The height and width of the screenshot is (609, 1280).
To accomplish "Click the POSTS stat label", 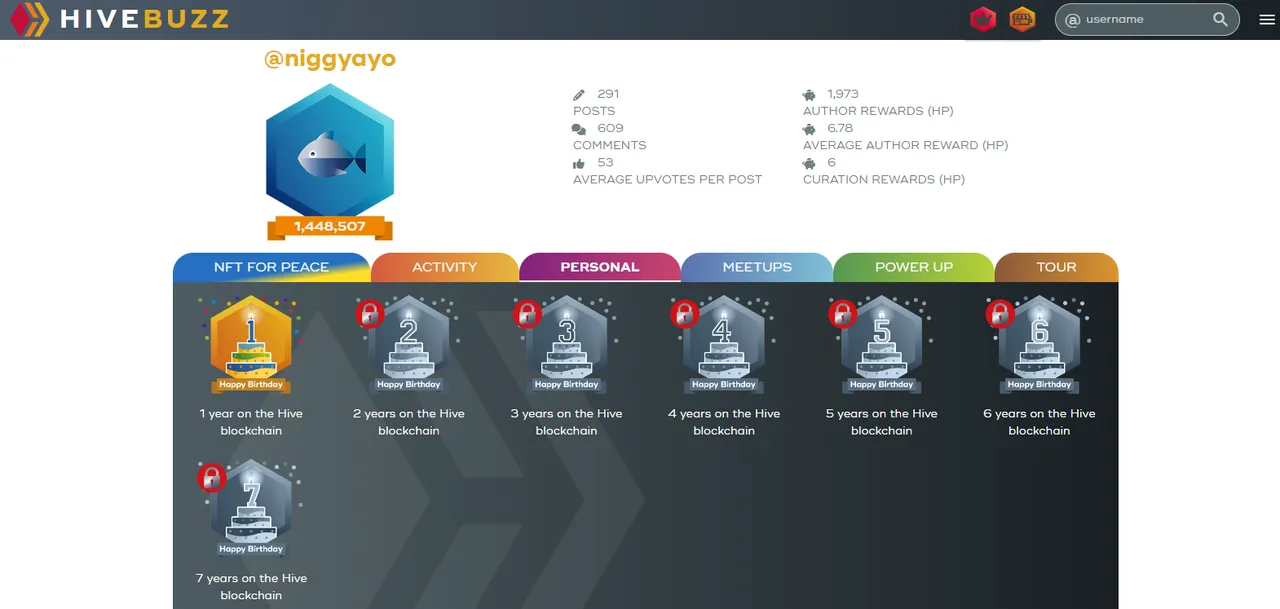I will pyautogui.click(x=594, y=111).
